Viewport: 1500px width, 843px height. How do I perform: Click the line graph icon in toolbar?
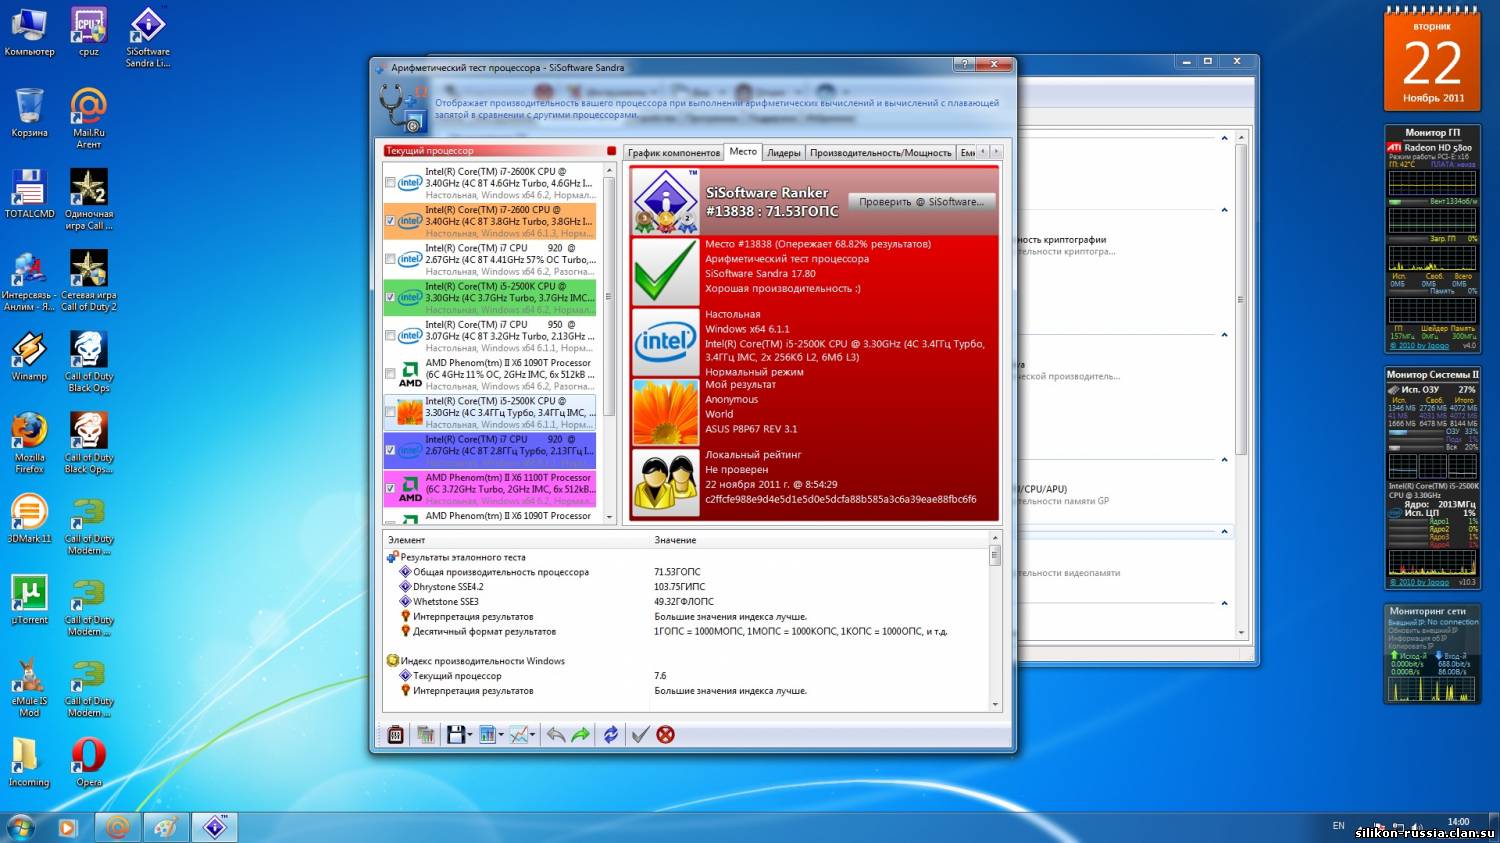coord(518,735)
